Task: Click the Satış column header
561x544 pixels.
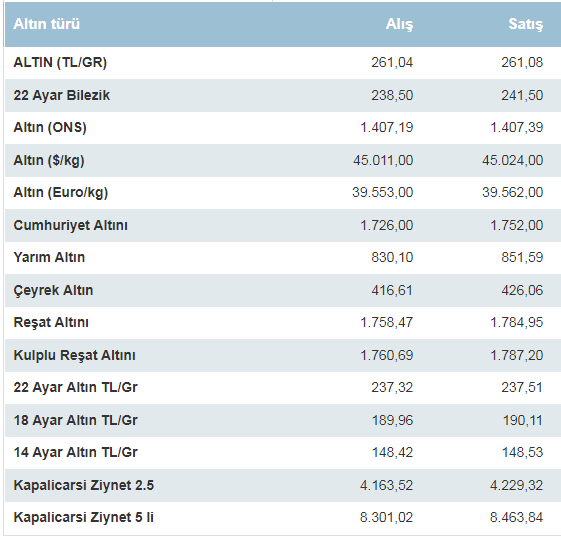Action: (526, 24)
